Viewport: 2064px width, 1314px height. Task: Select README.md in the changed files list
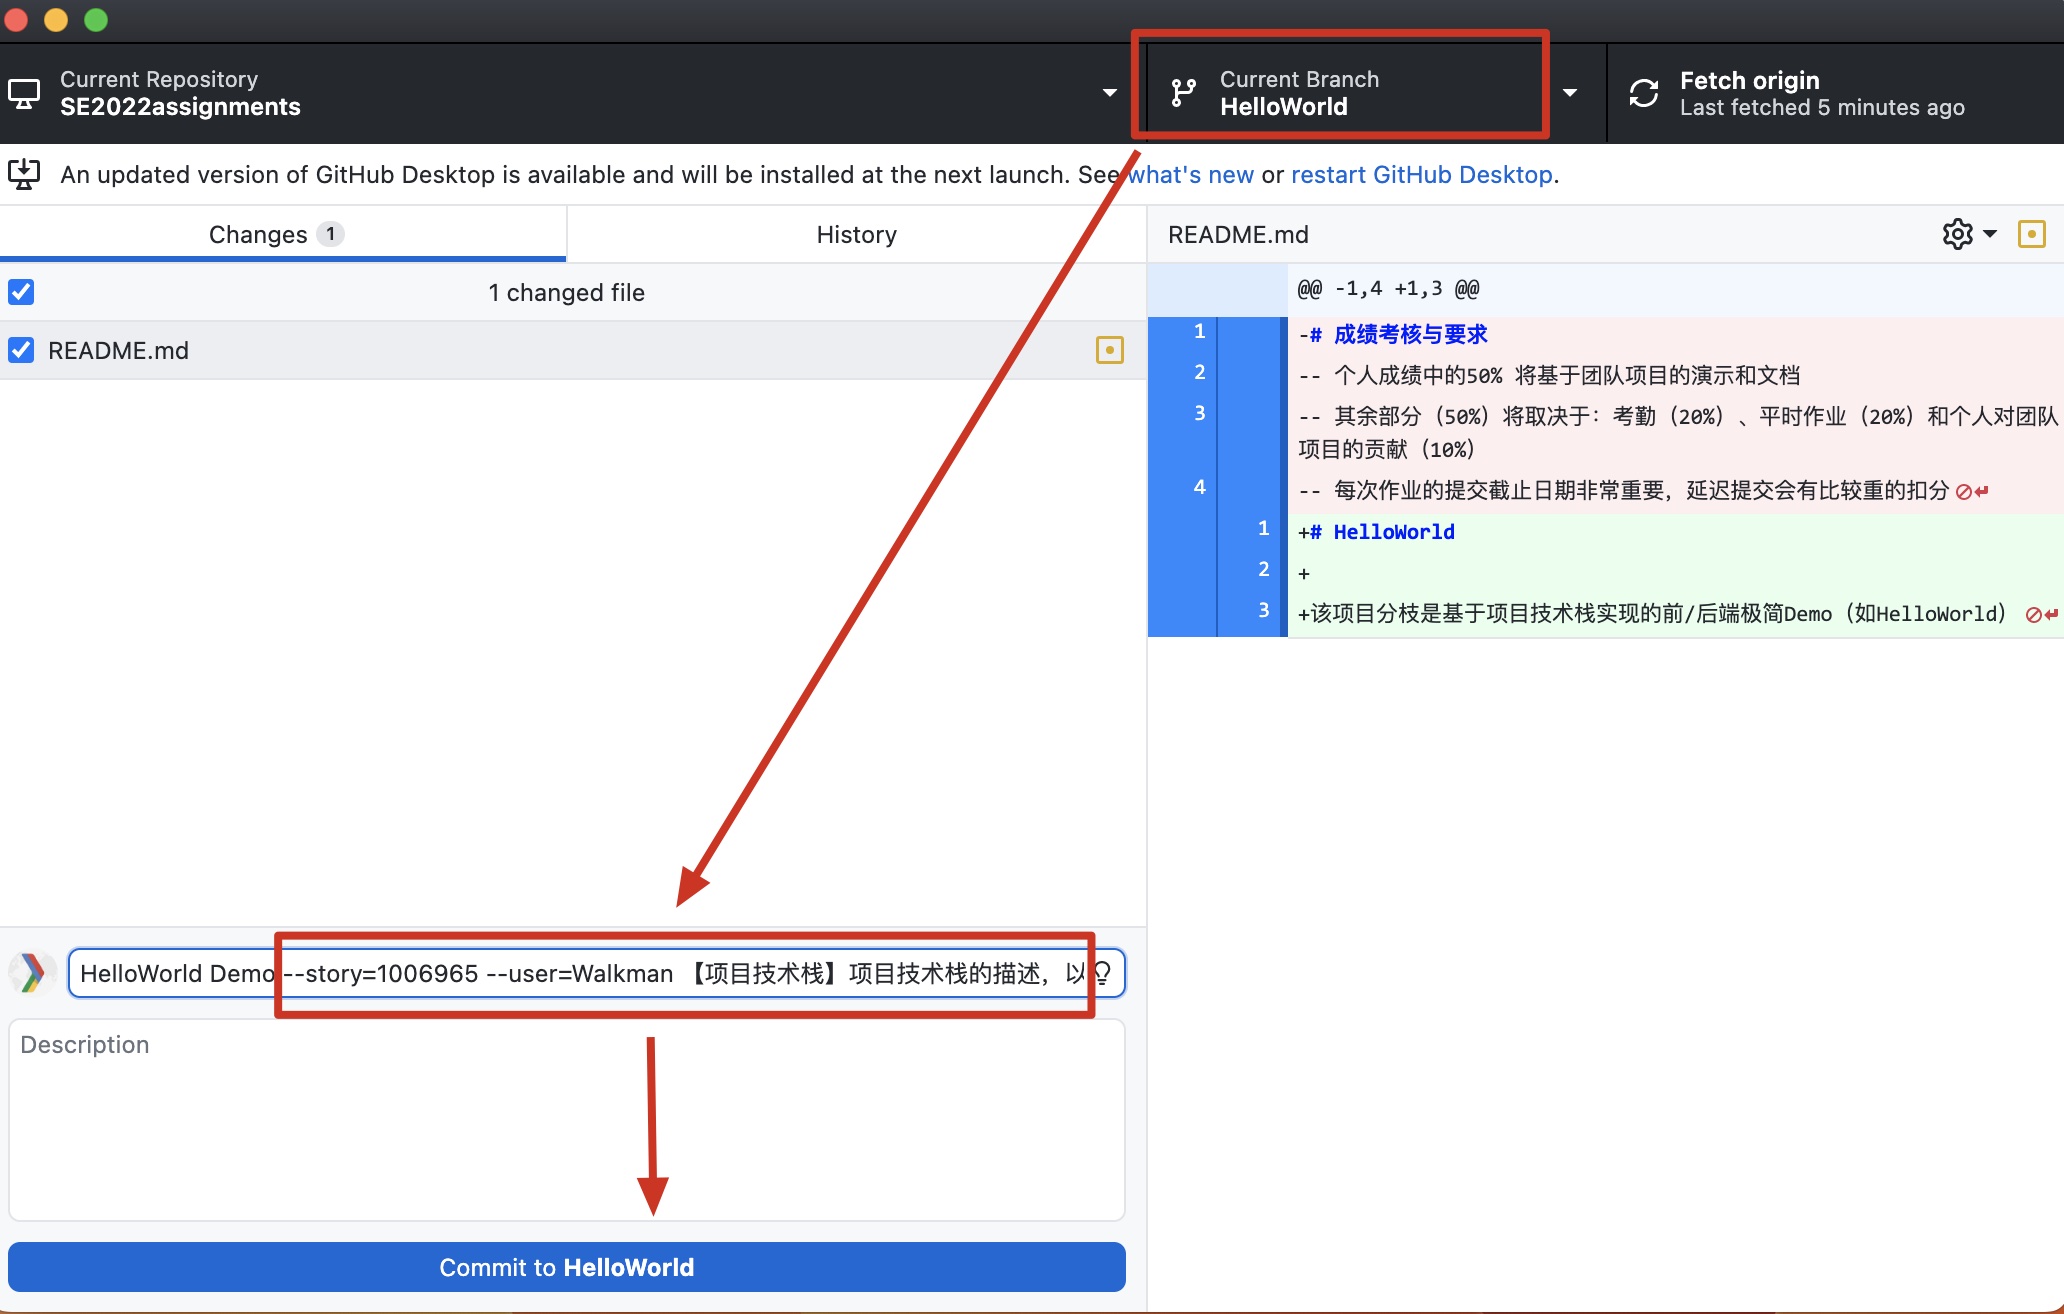coord(573,350)
